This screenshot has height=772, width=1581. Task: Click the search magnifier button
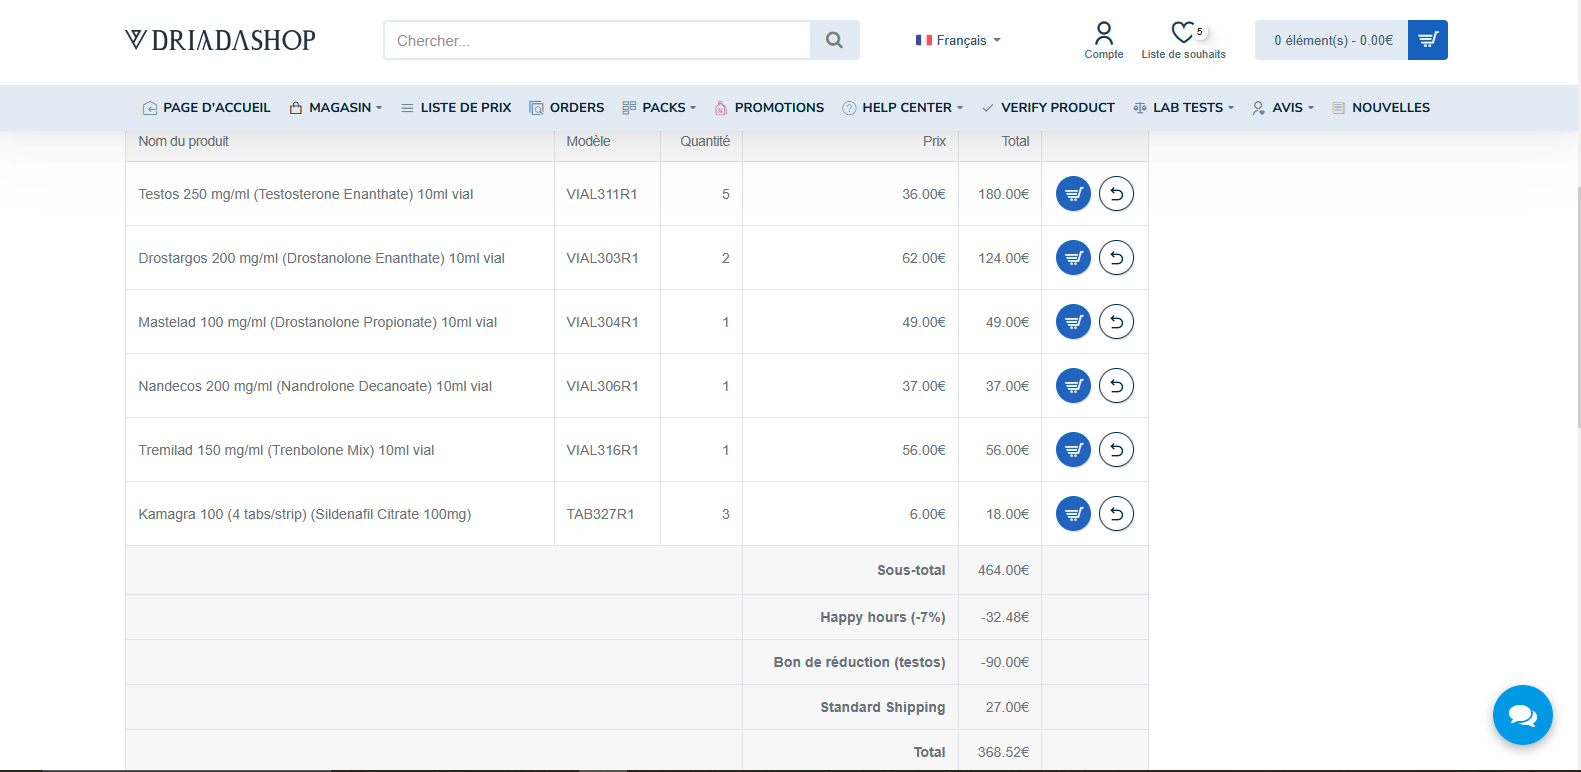point(834,40)
